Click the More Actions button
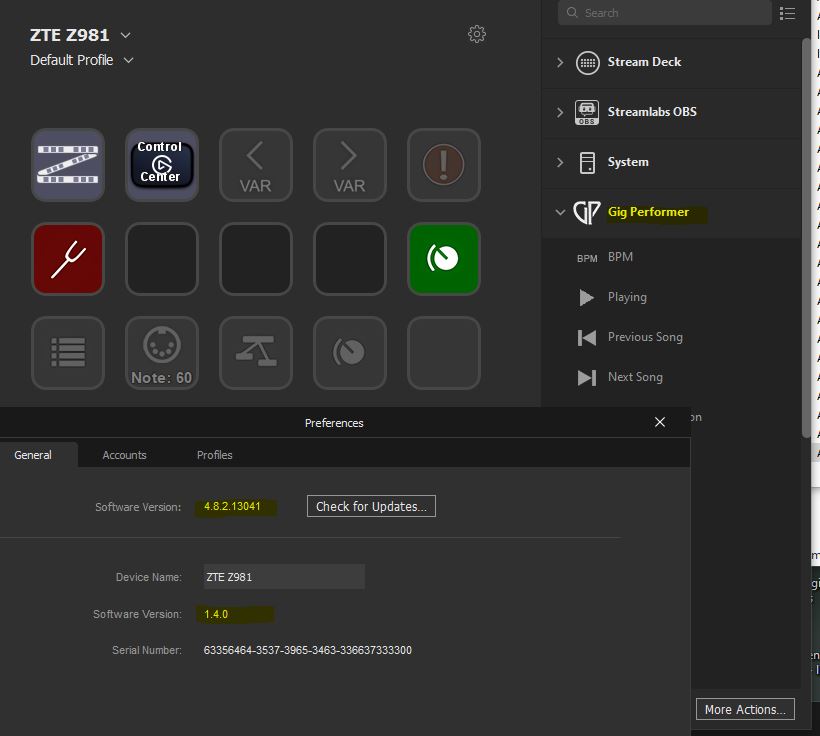The height and width of the screenshot is (736, 820). coord(745,709)
